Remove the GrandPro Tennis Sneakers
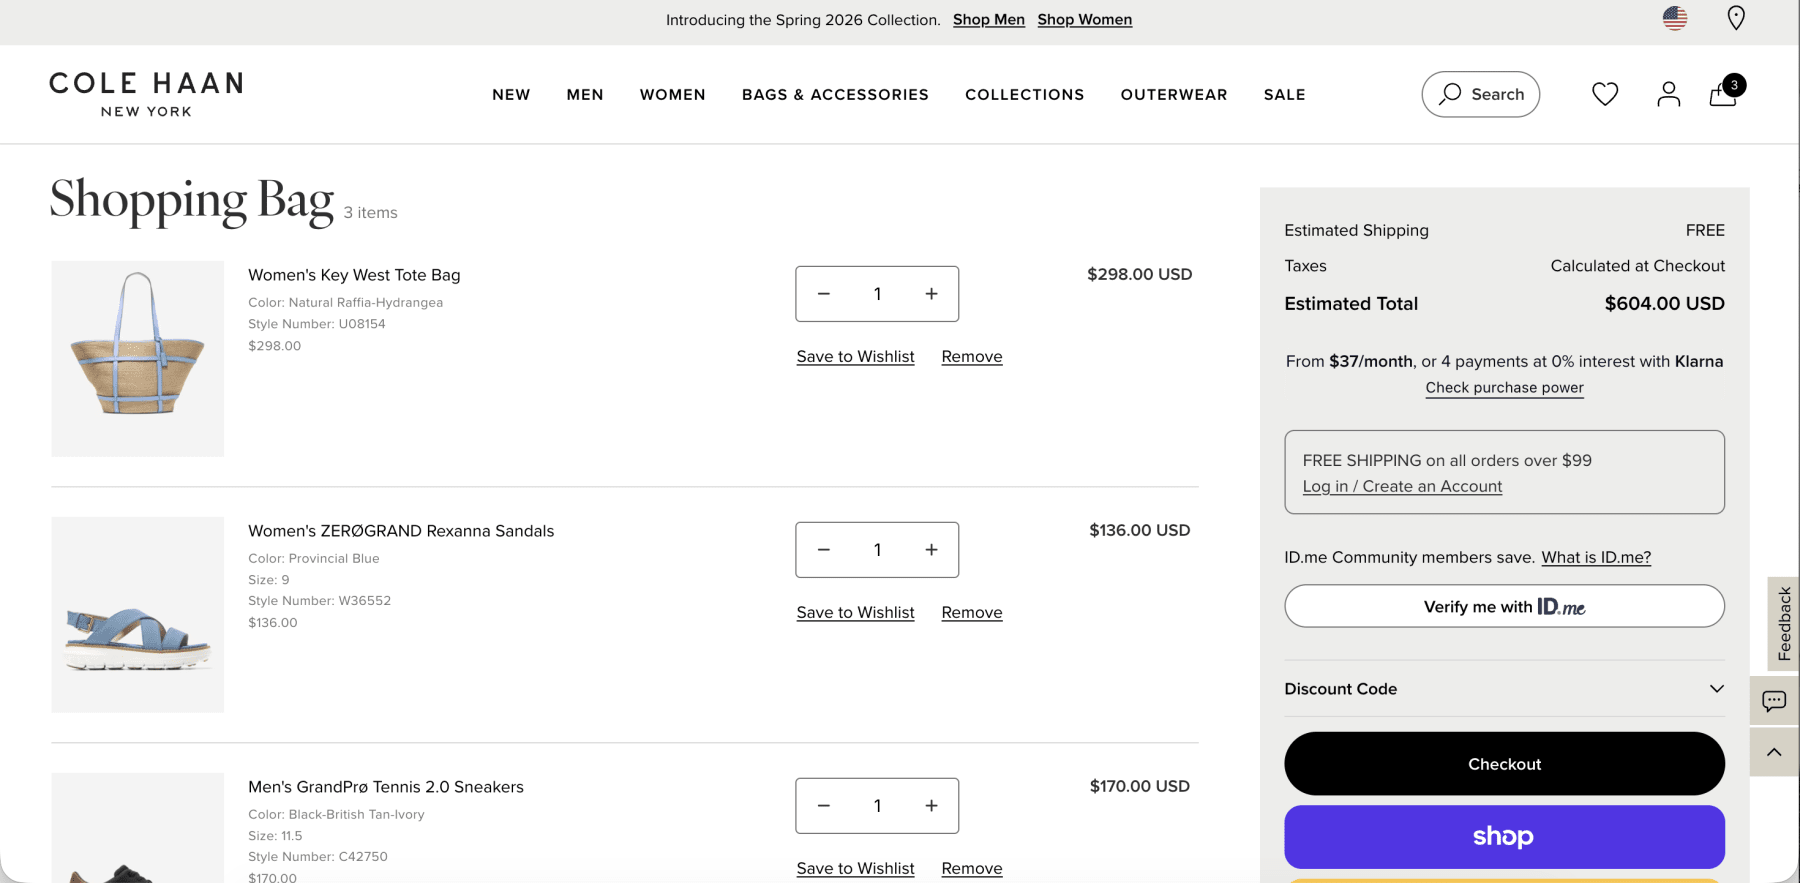 tap(972, 868)
